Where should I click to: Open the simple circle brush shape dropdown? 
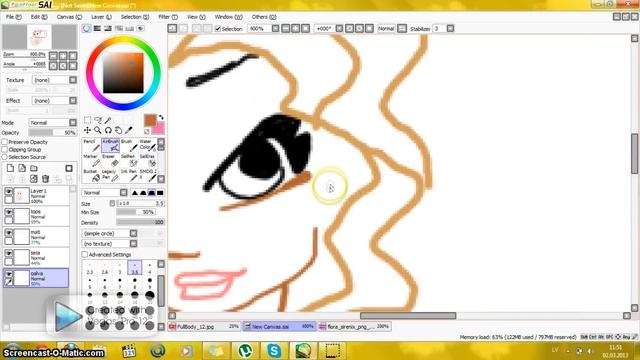pos(109,233)
